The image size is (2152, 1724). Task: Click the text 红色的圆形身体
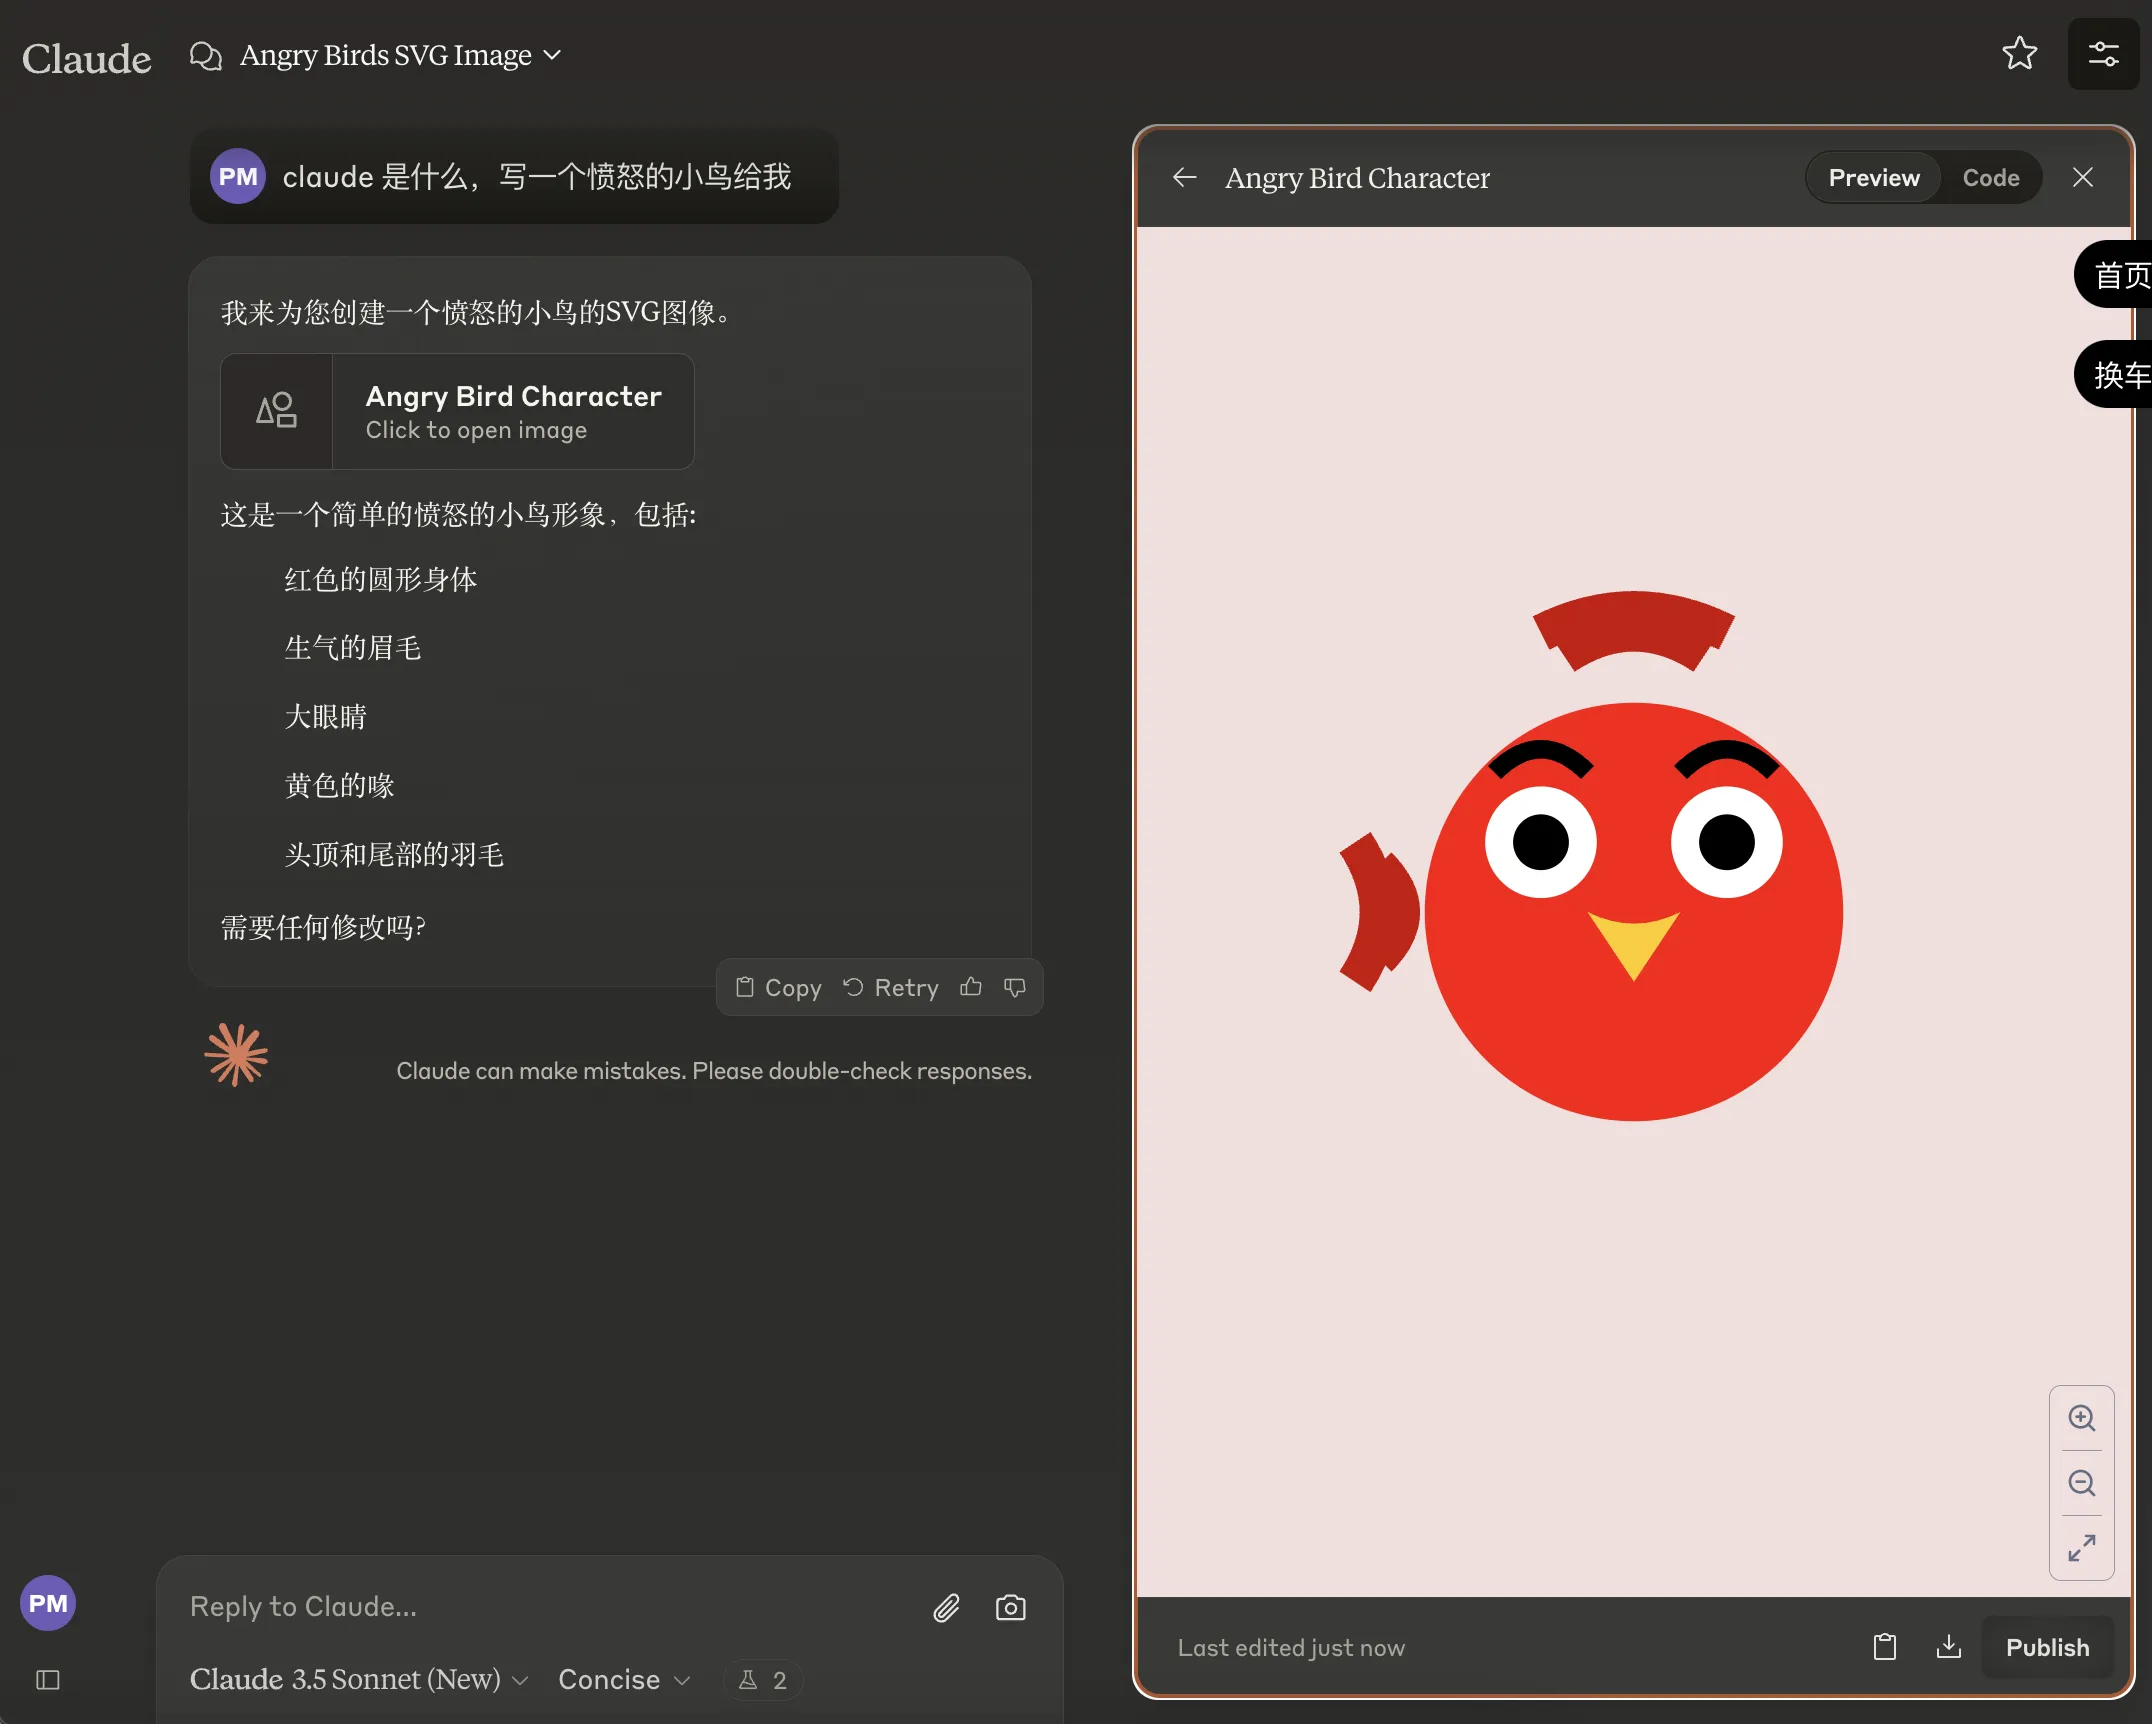pos(381,580)
